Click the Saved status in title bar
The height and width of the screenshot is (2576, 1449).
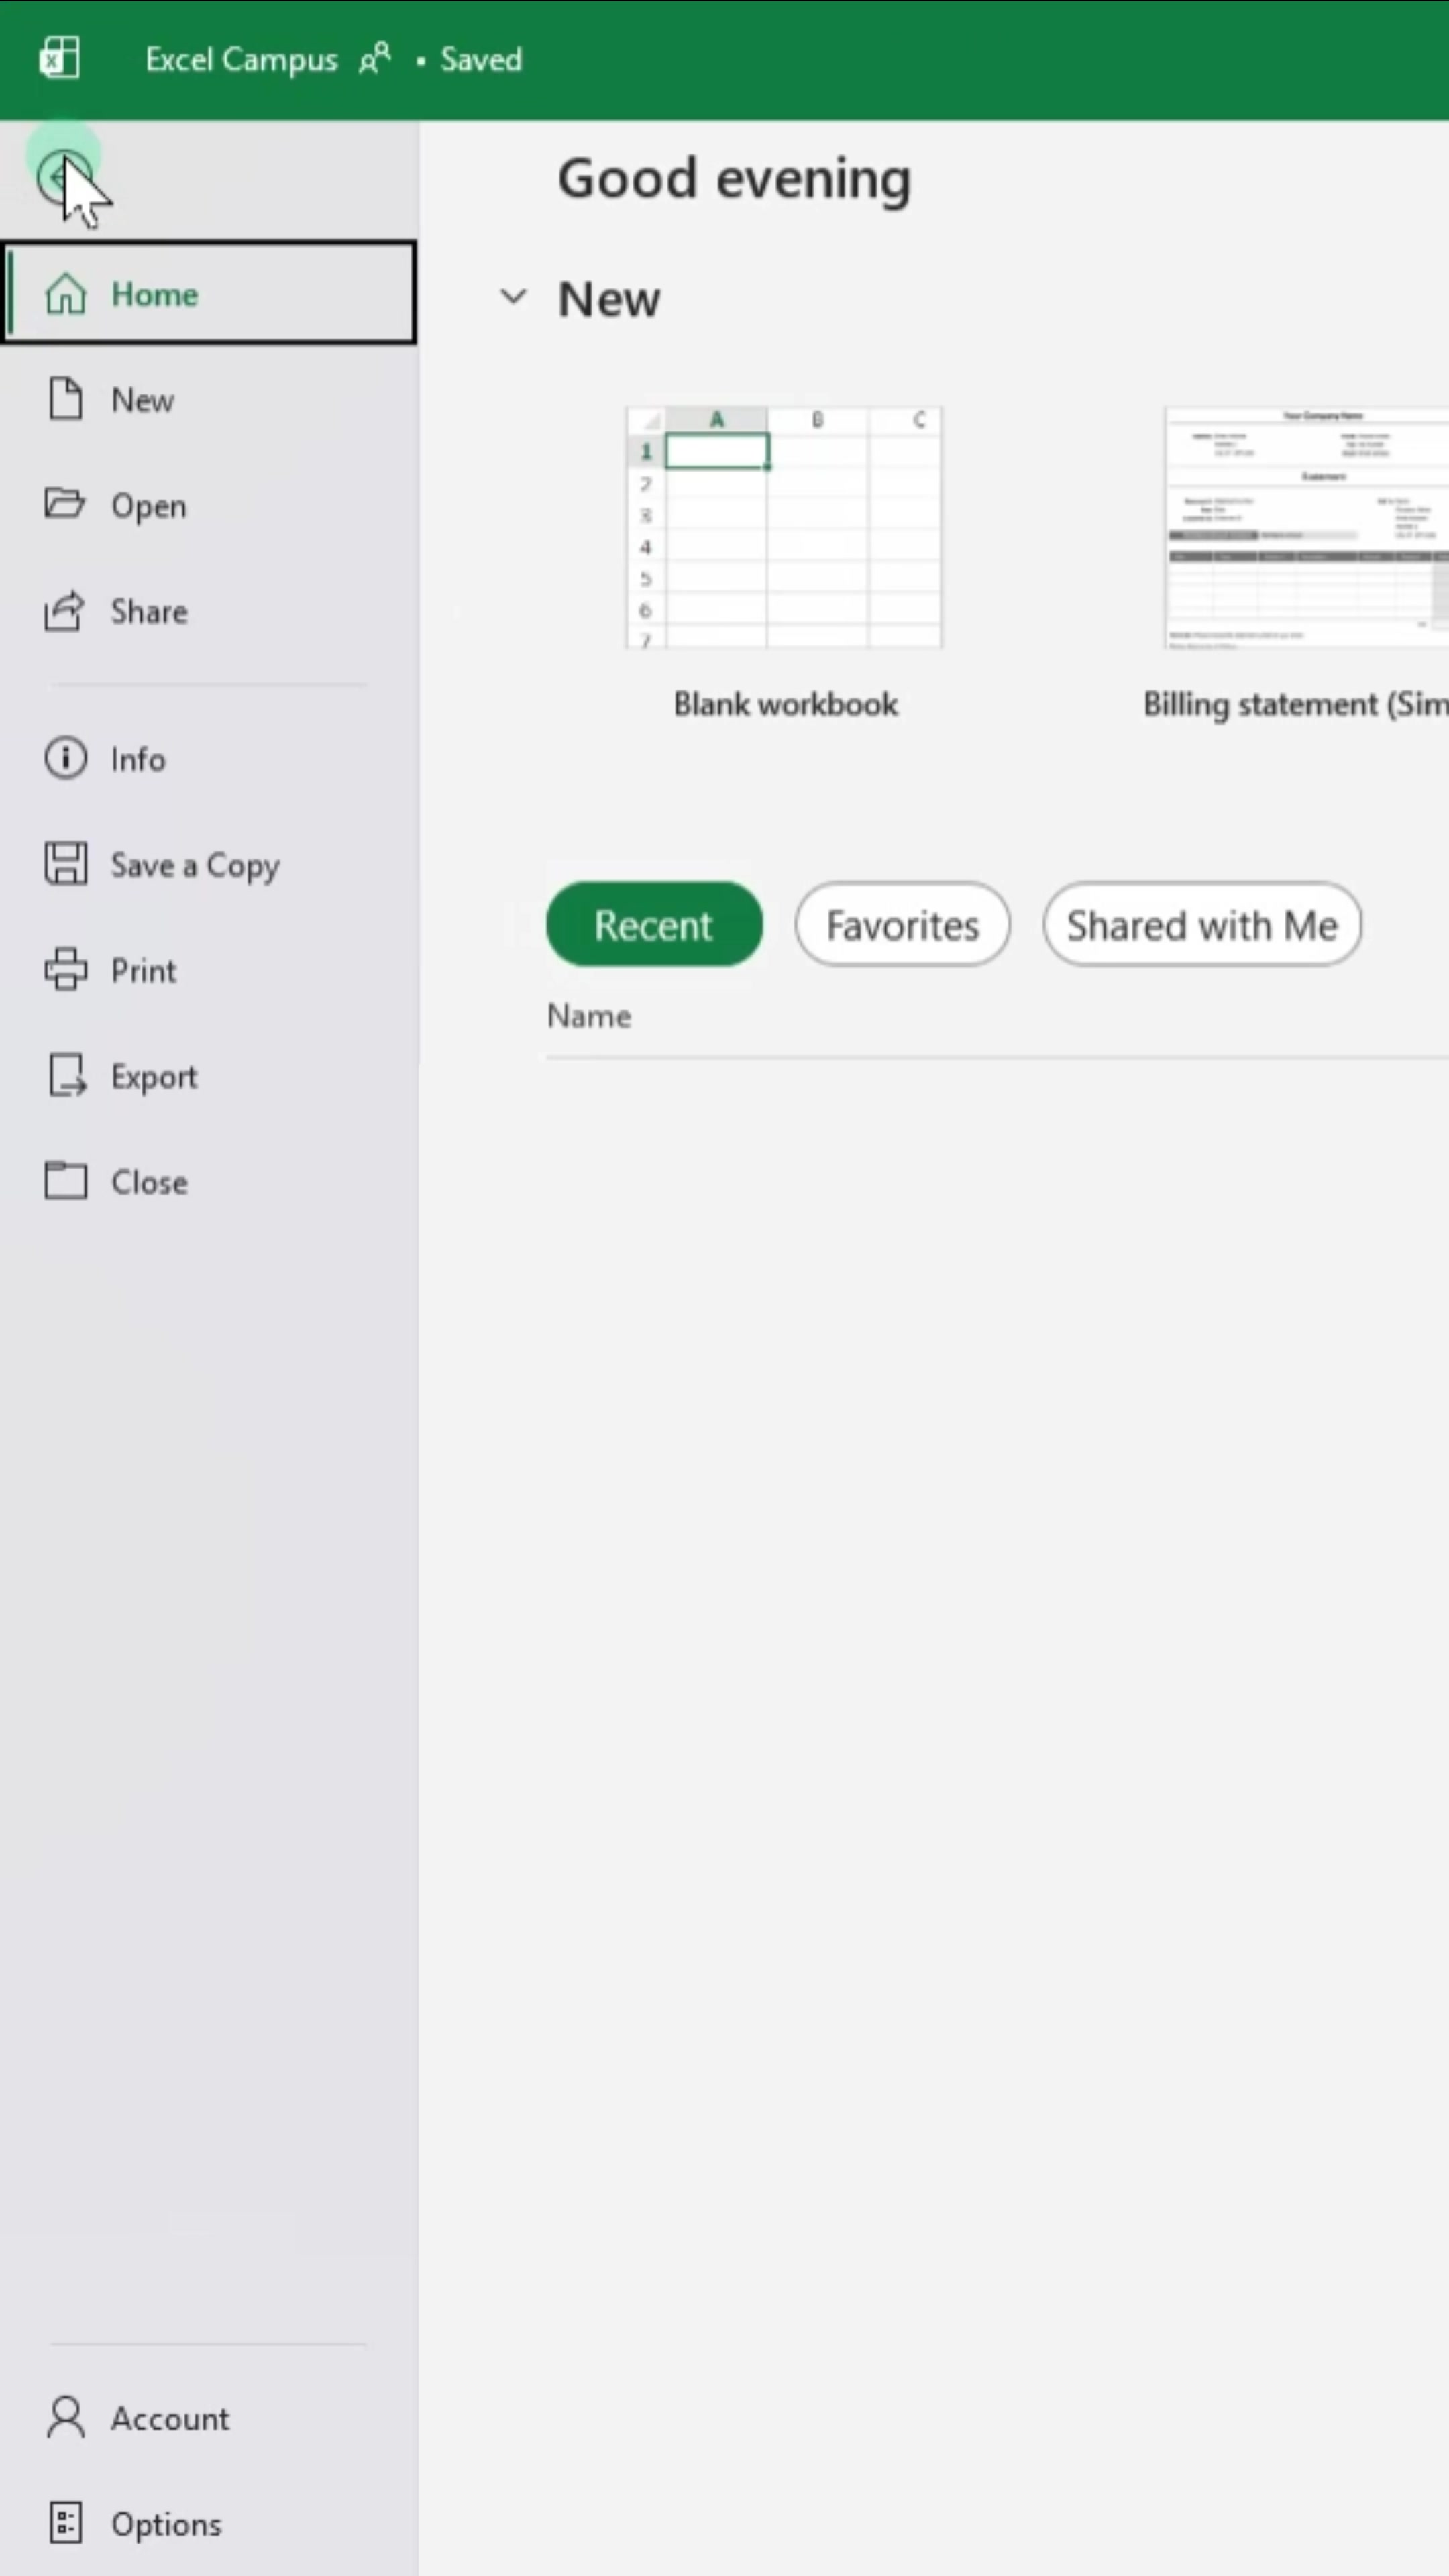point(481,59)
